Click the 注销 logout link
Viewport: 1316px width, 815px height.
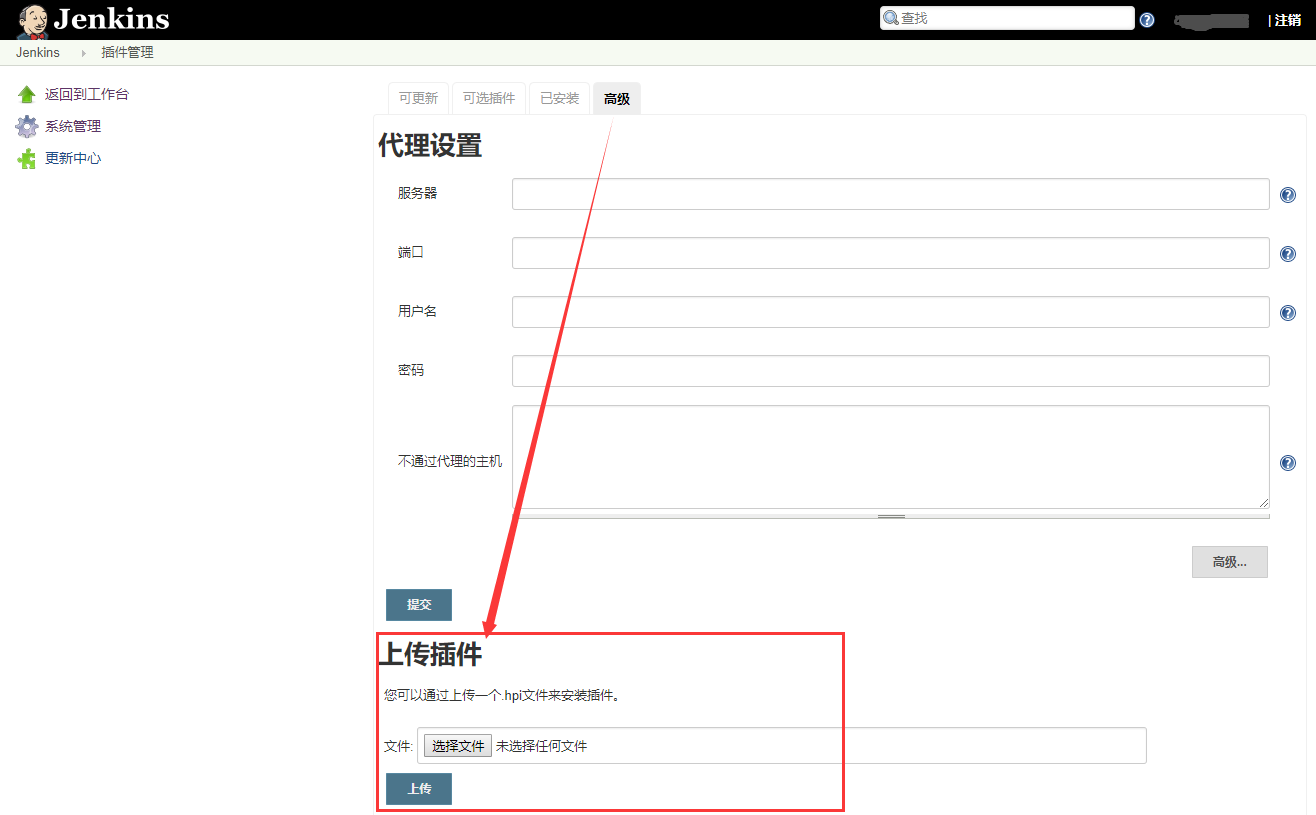tap(1288, 20)
